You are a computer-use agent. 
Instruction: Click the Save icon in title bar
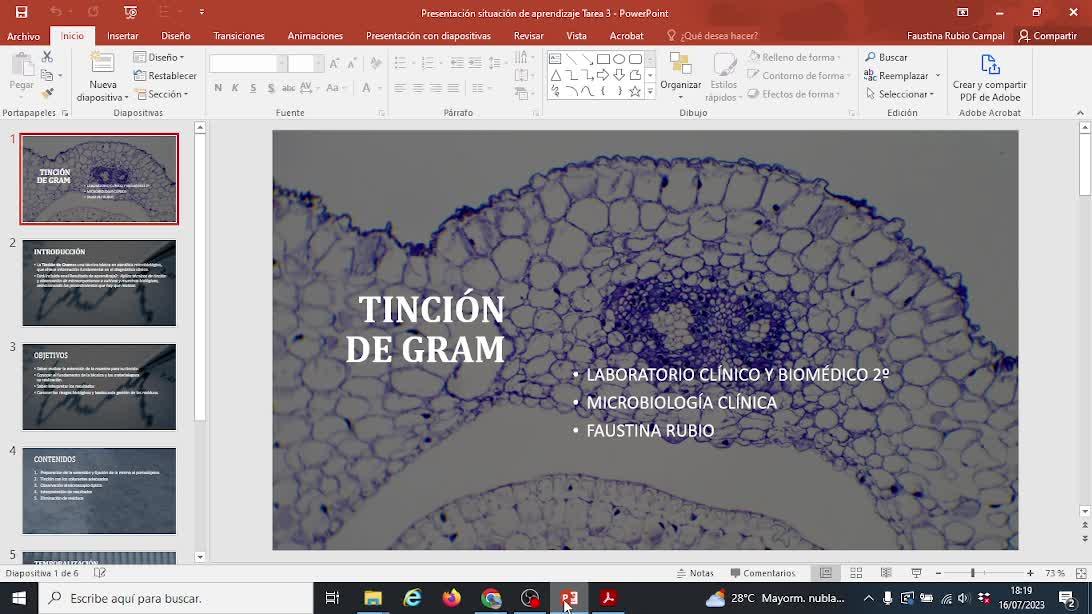pyautogui.click(x=21, y=12)
